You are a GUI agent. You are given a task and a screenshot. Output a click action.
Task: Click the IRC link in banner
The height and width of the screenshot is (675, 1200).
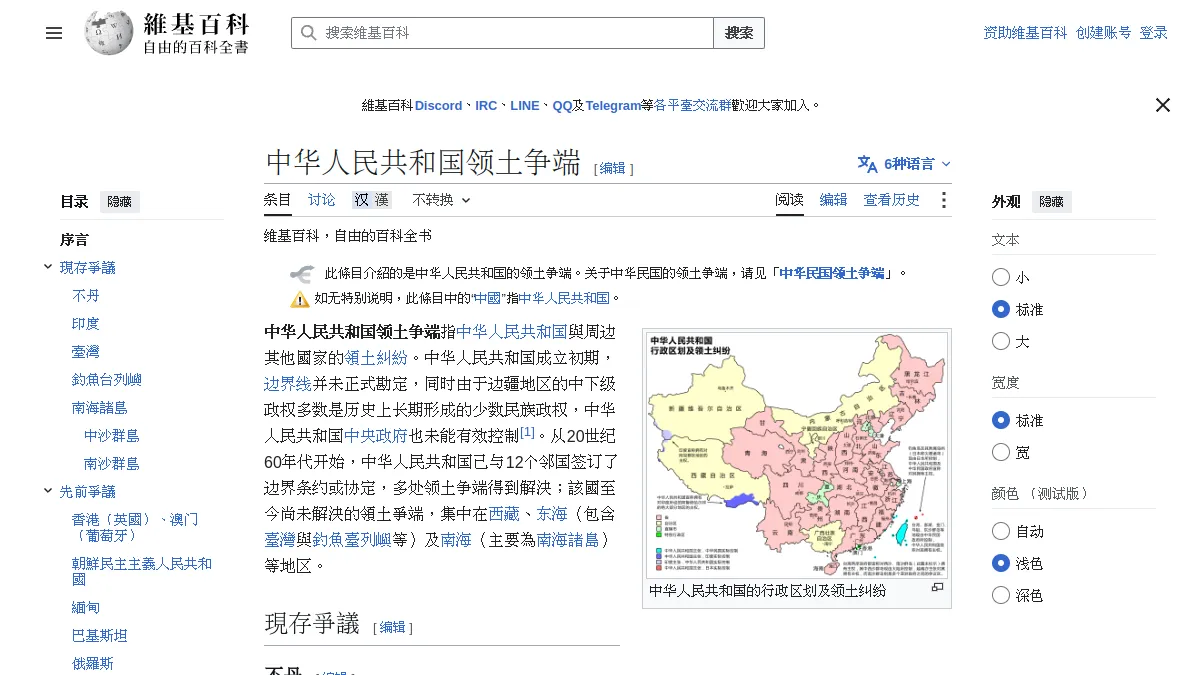(x=486, y=105)
